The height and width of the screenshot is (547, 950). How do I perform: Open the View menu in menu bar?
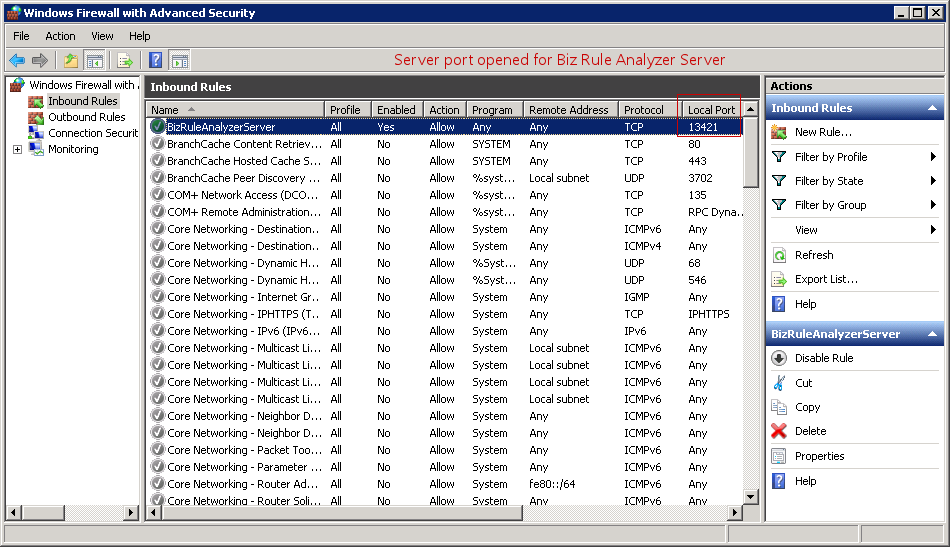pos(102,36)
